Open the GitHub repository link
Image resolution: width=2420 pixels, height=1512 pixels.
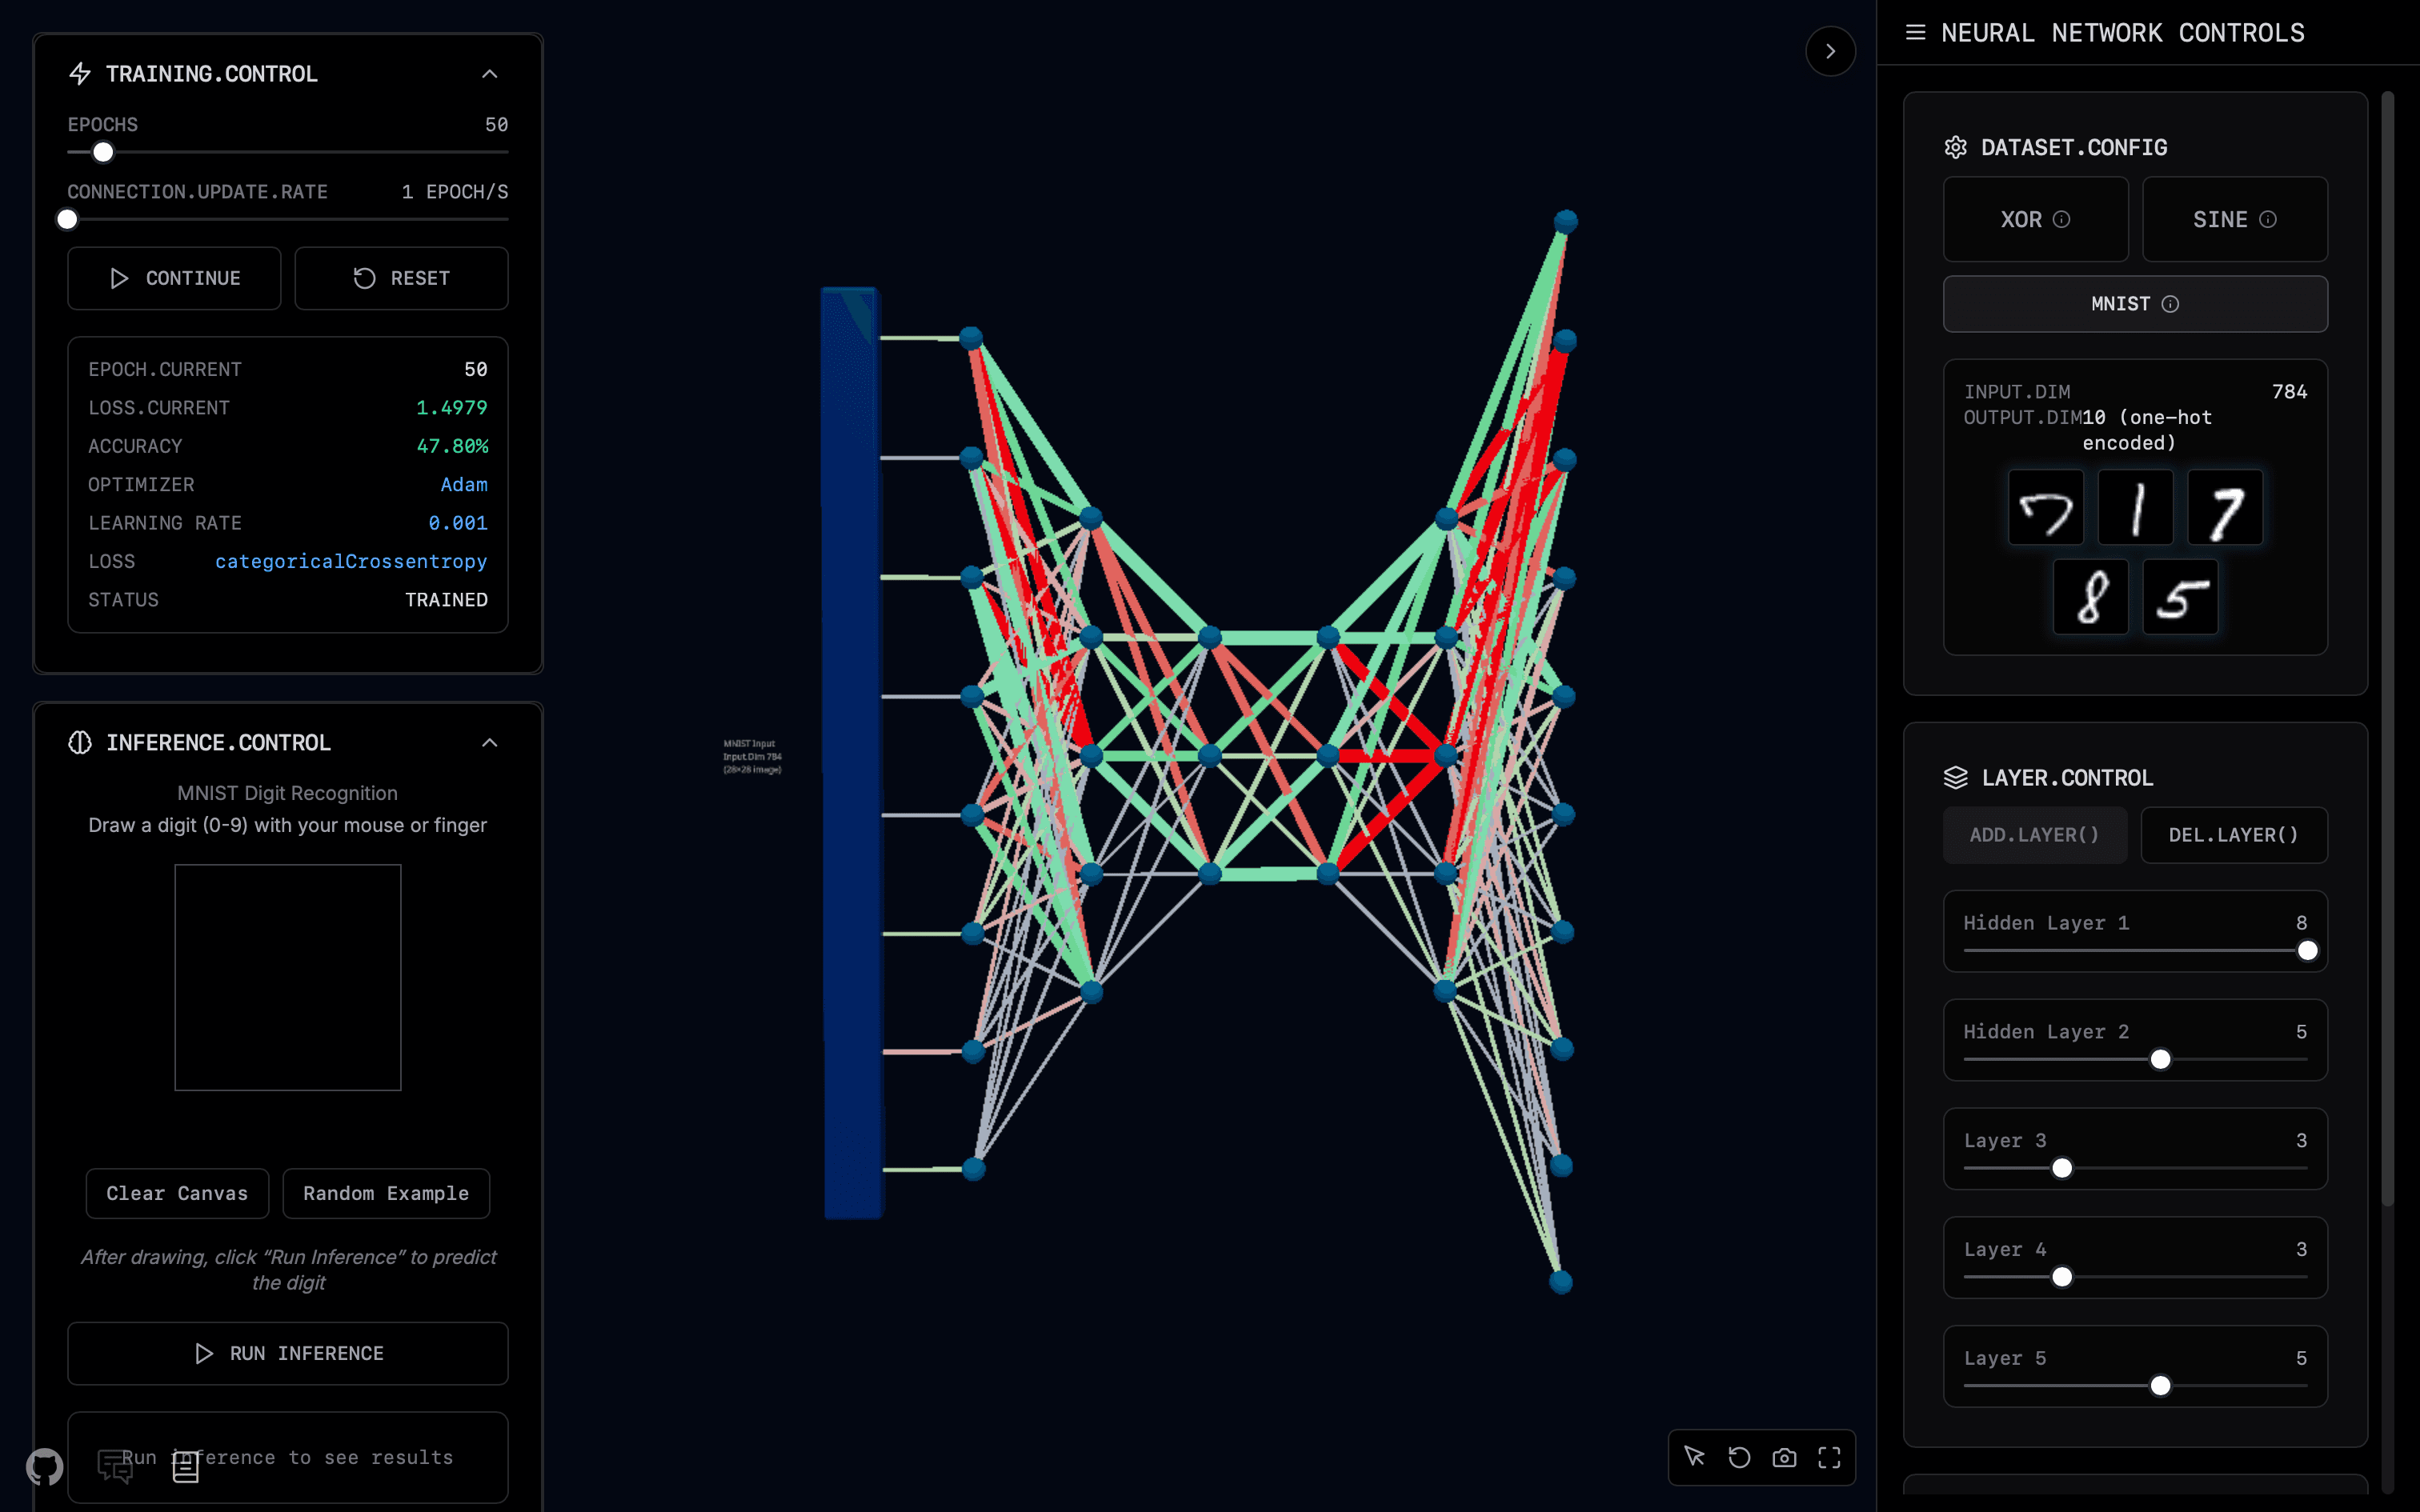tap(43, 1468)
